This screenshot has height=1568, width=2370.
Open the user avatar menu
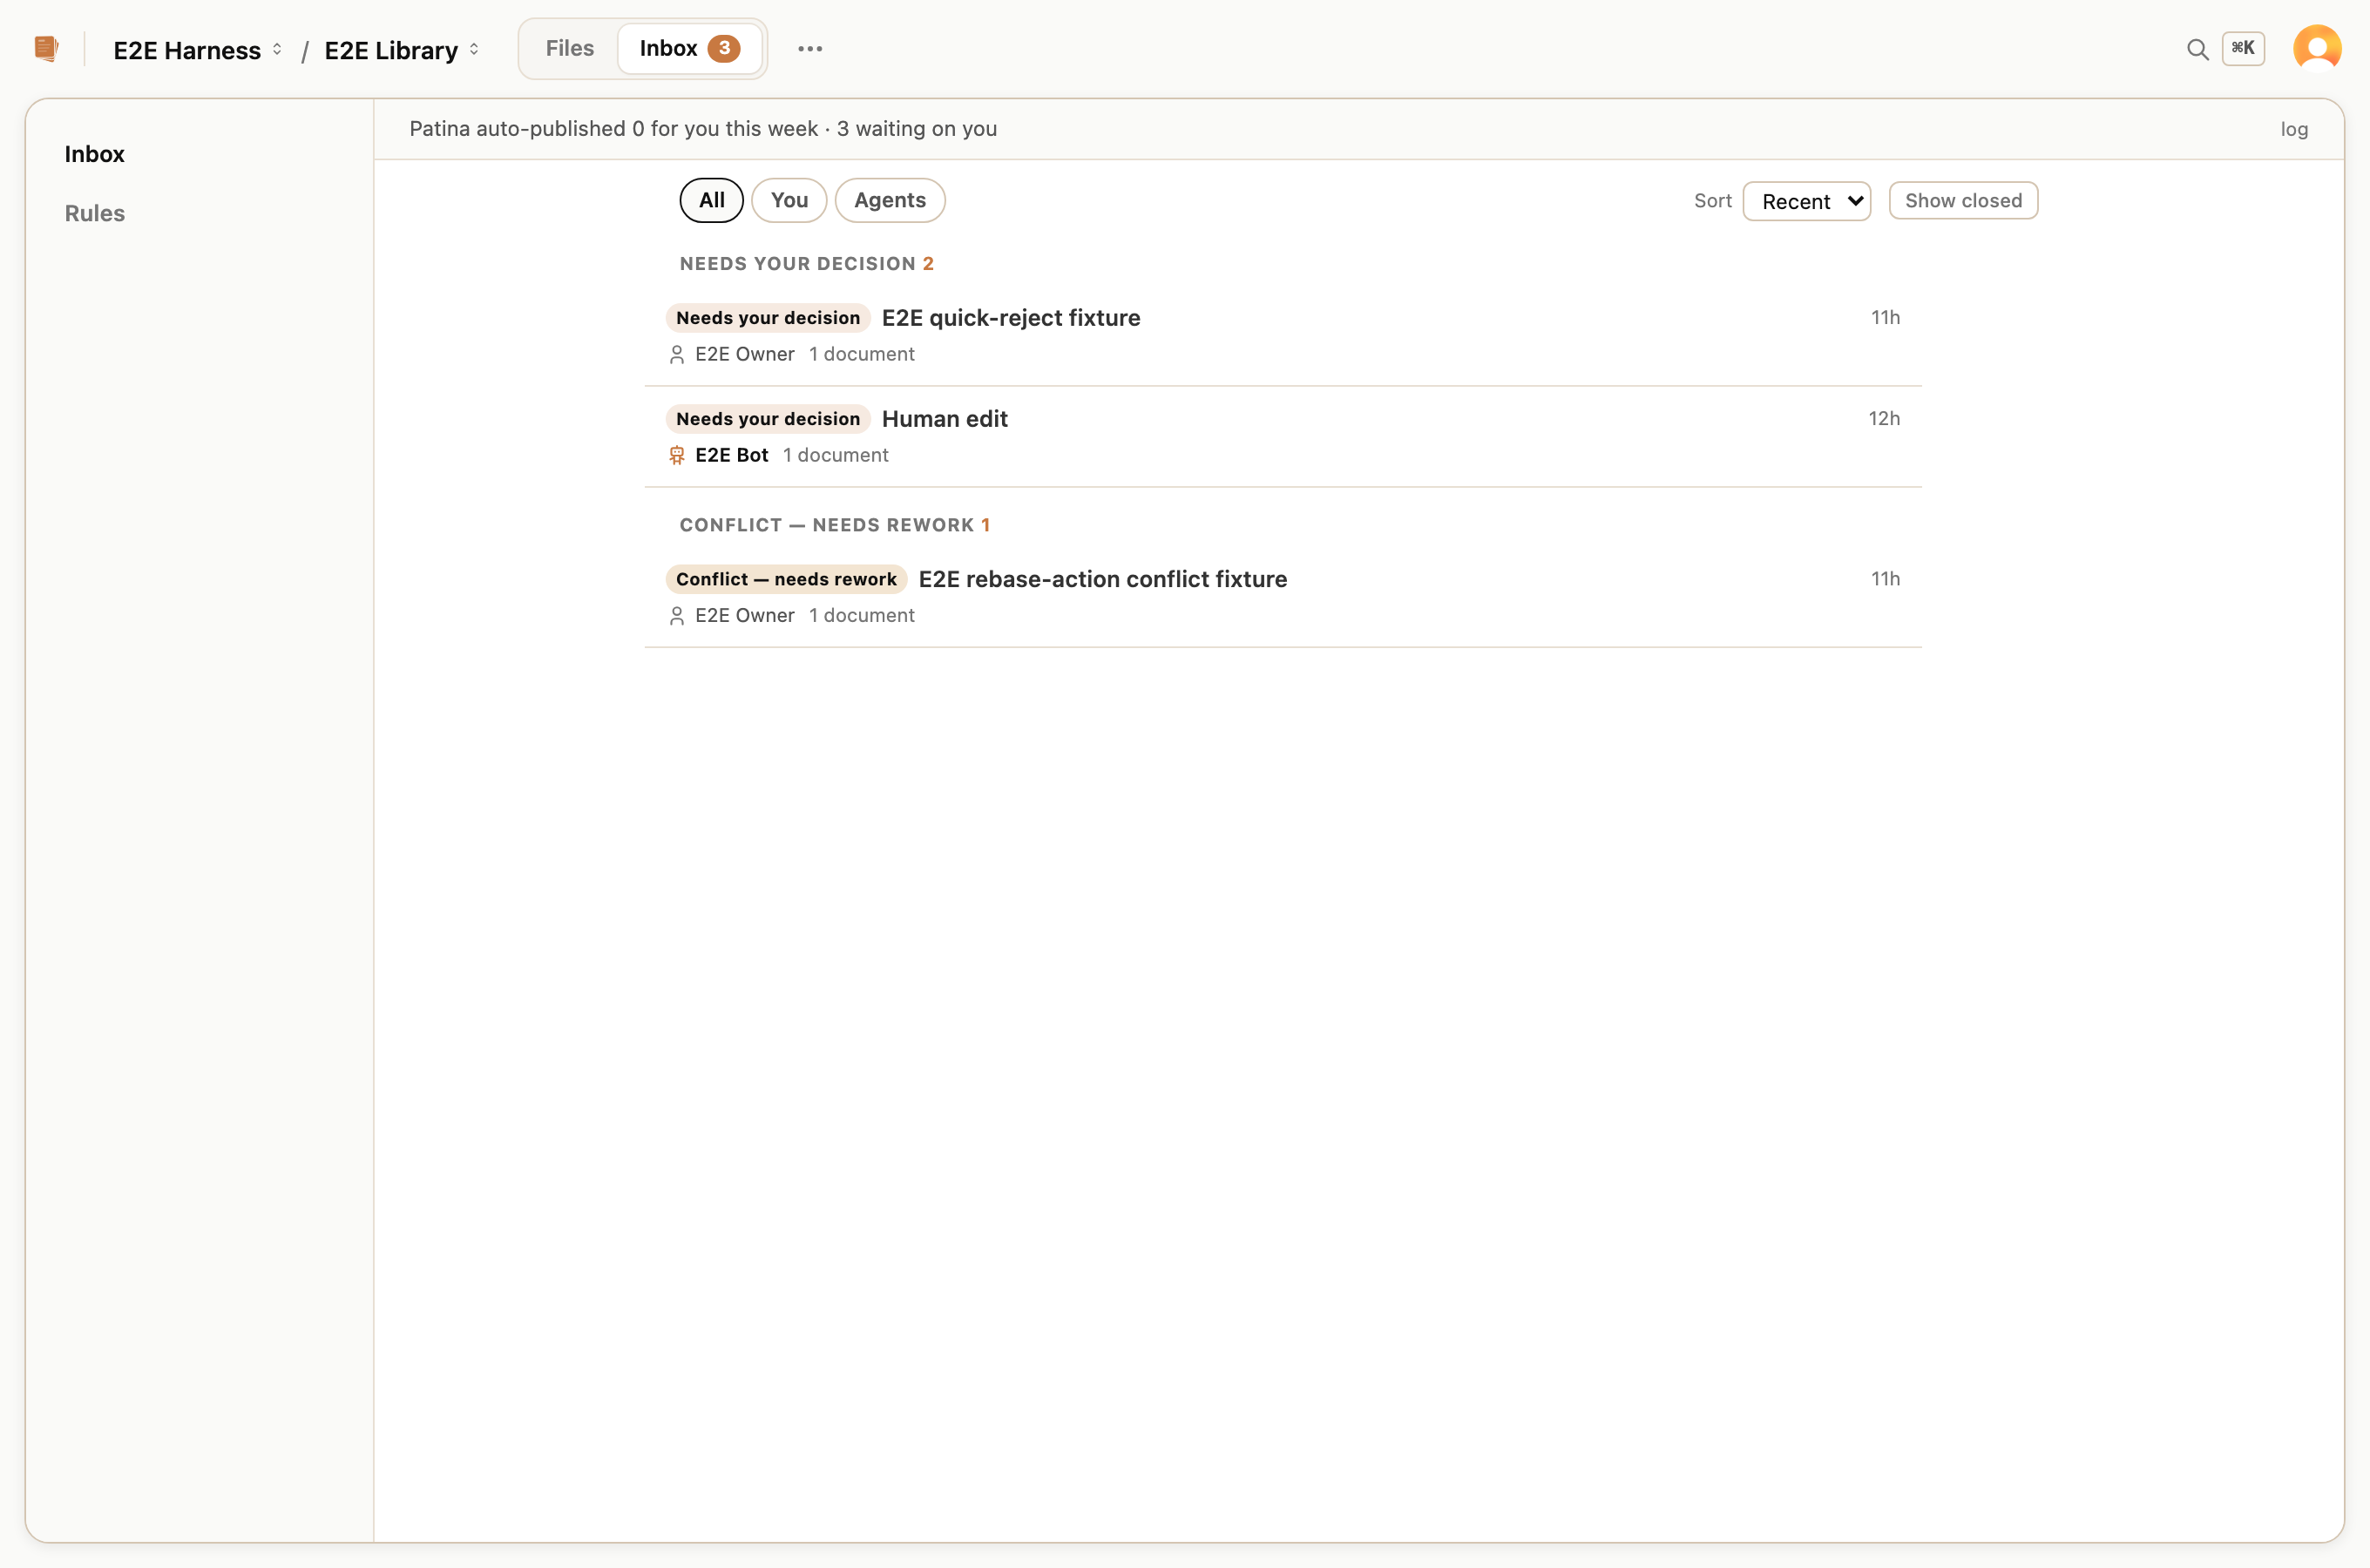coord(2317,48)
